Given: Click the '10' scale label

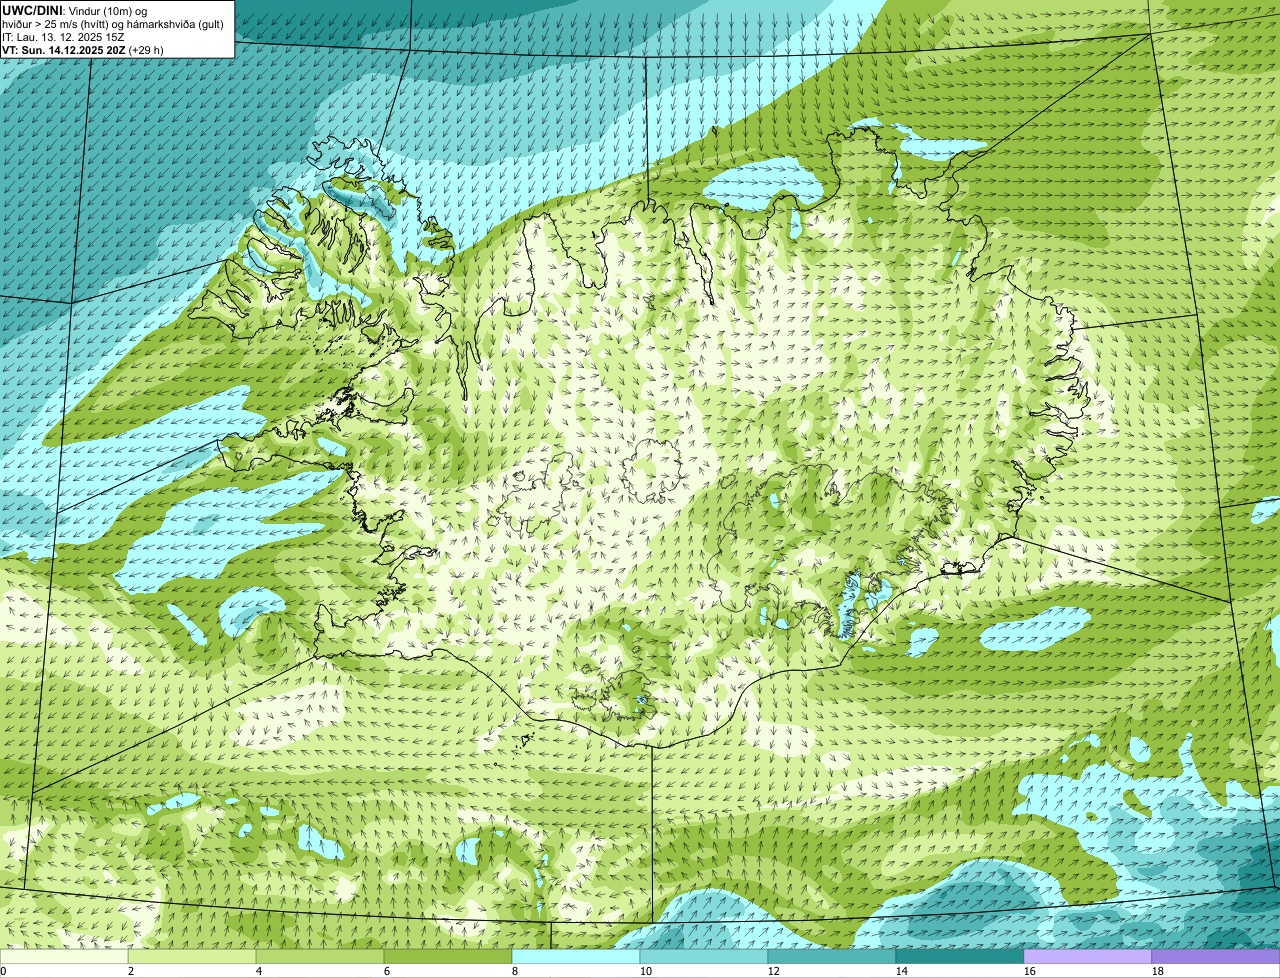Looking at the screenshot, I should pyautogui.click(x=646, y=971).
